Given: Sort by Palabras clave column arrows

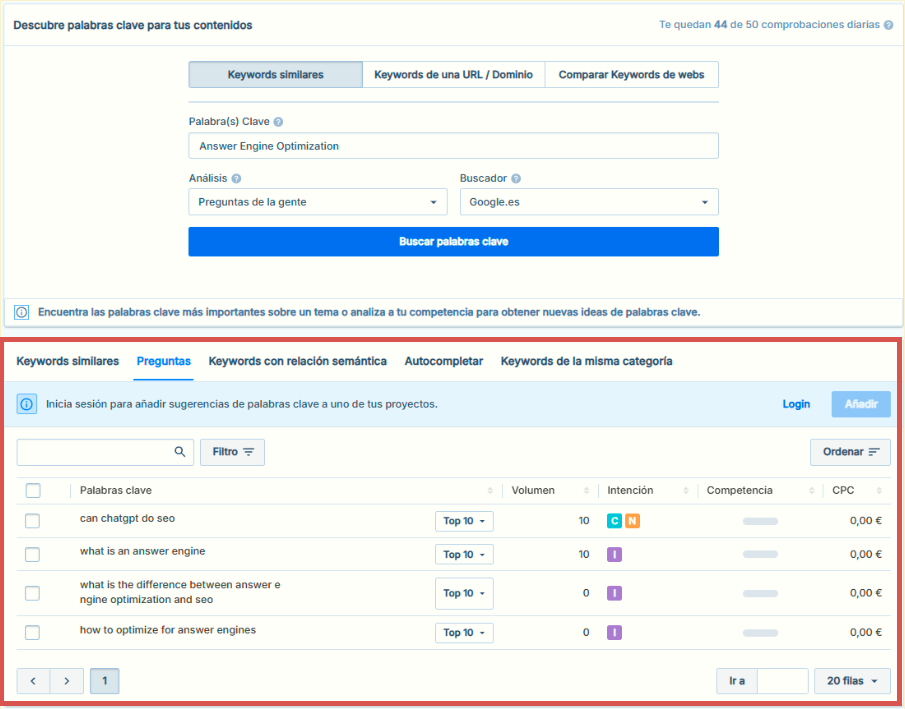Looking at the screenshot, I should coord(490,490).
